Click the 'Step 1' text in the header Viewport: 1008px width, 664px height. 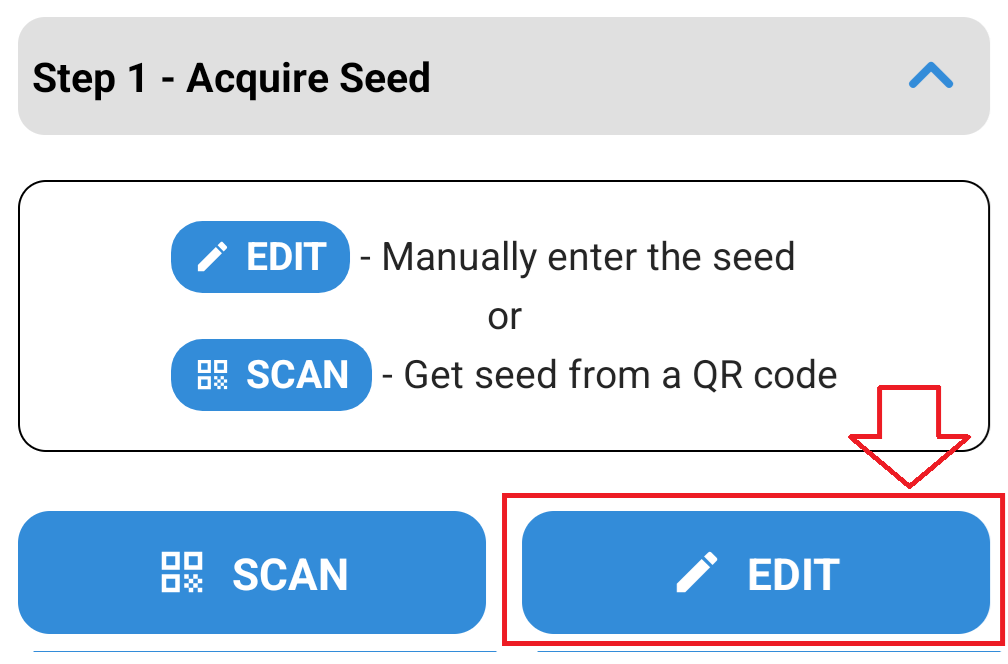pyautogui.click(x=90, y=78)
